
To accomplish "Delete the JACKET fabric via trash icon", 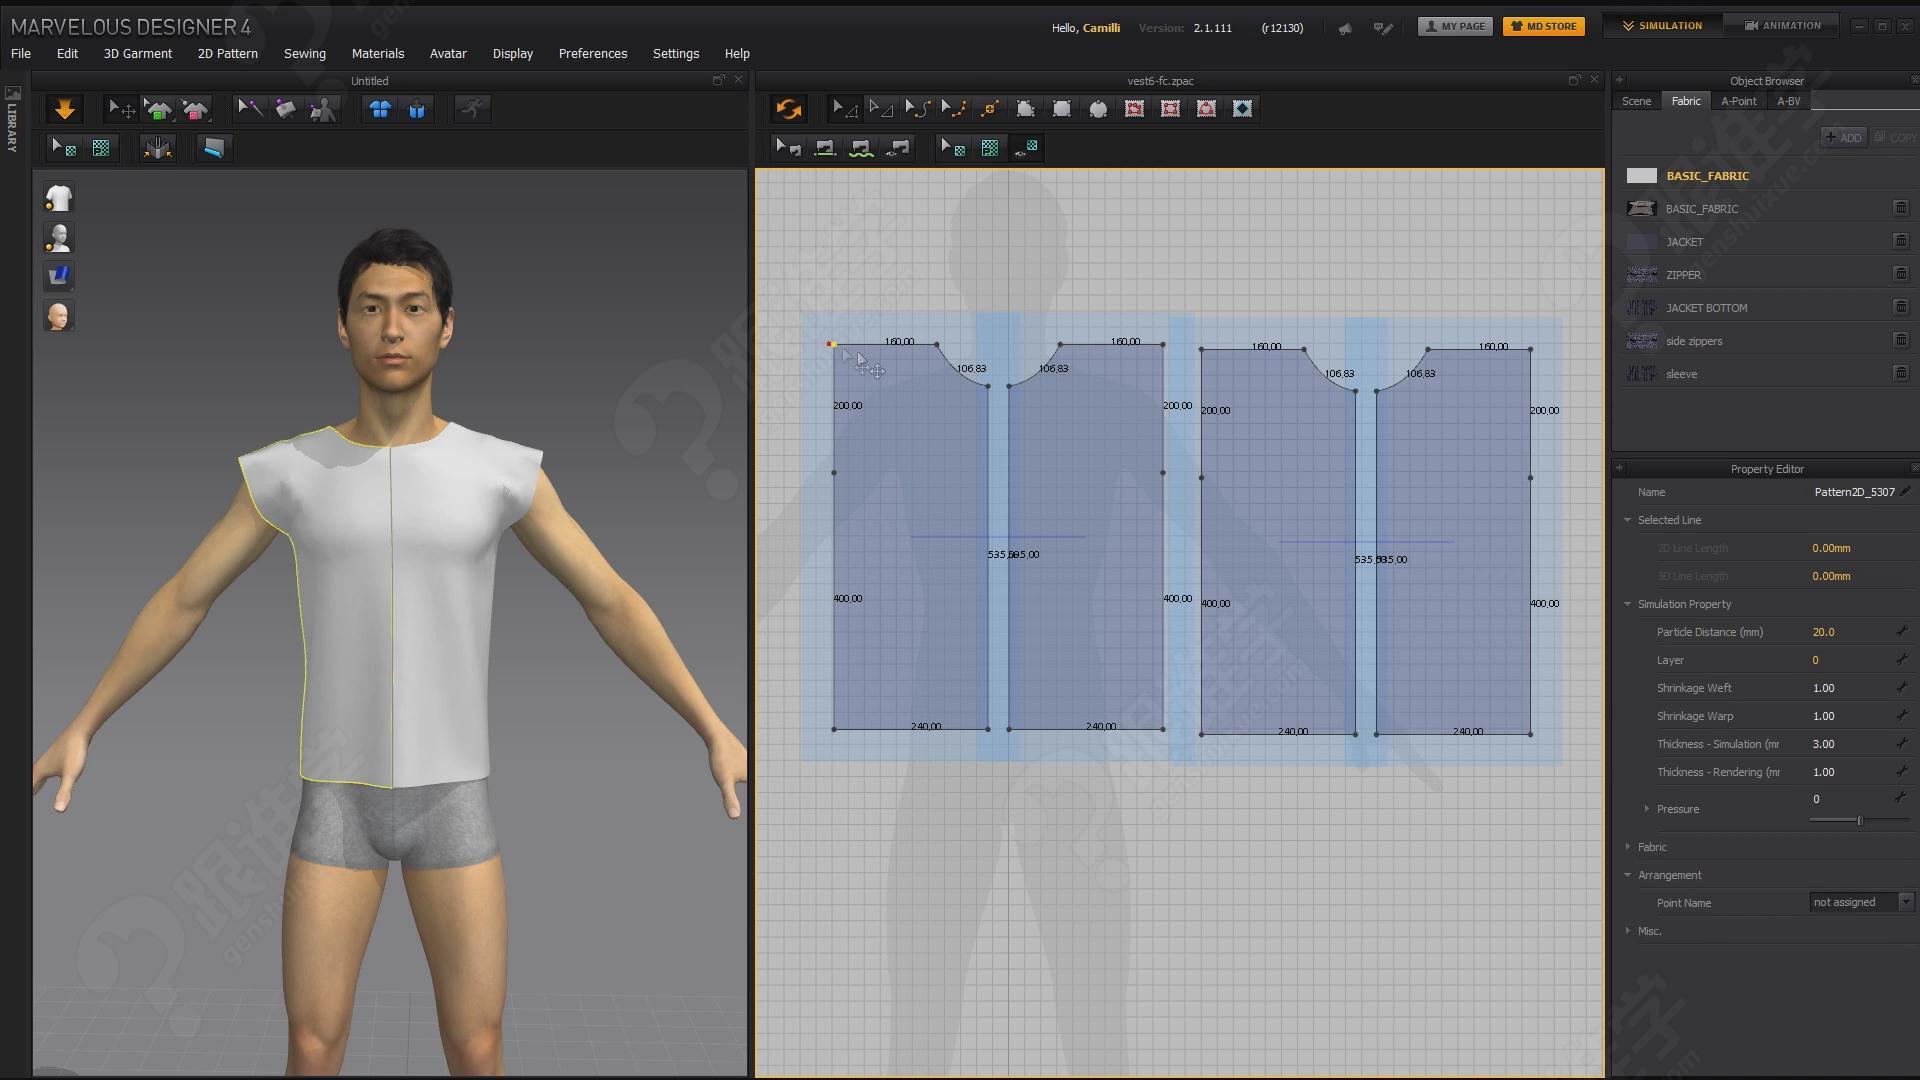I will [x=1901, y=241].
